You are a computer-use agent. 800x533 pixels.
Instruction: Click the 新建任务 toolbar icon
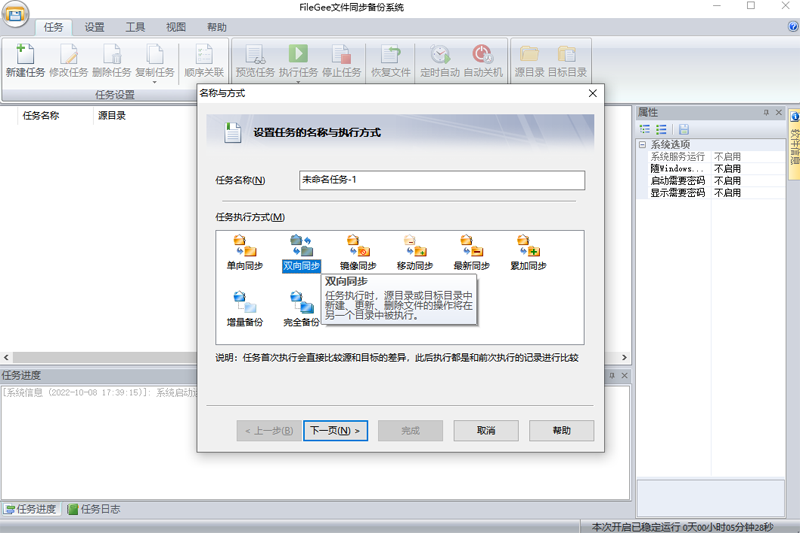25,60
